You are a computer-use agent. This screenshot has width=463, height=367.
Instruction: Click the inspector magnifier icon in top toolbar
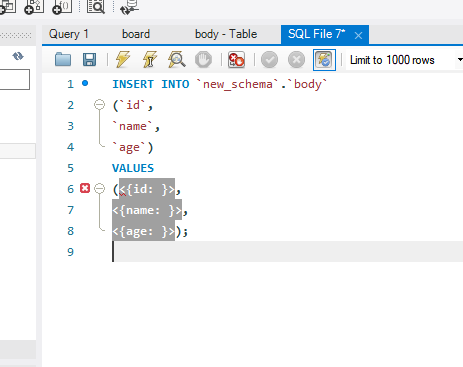[96, 6]
